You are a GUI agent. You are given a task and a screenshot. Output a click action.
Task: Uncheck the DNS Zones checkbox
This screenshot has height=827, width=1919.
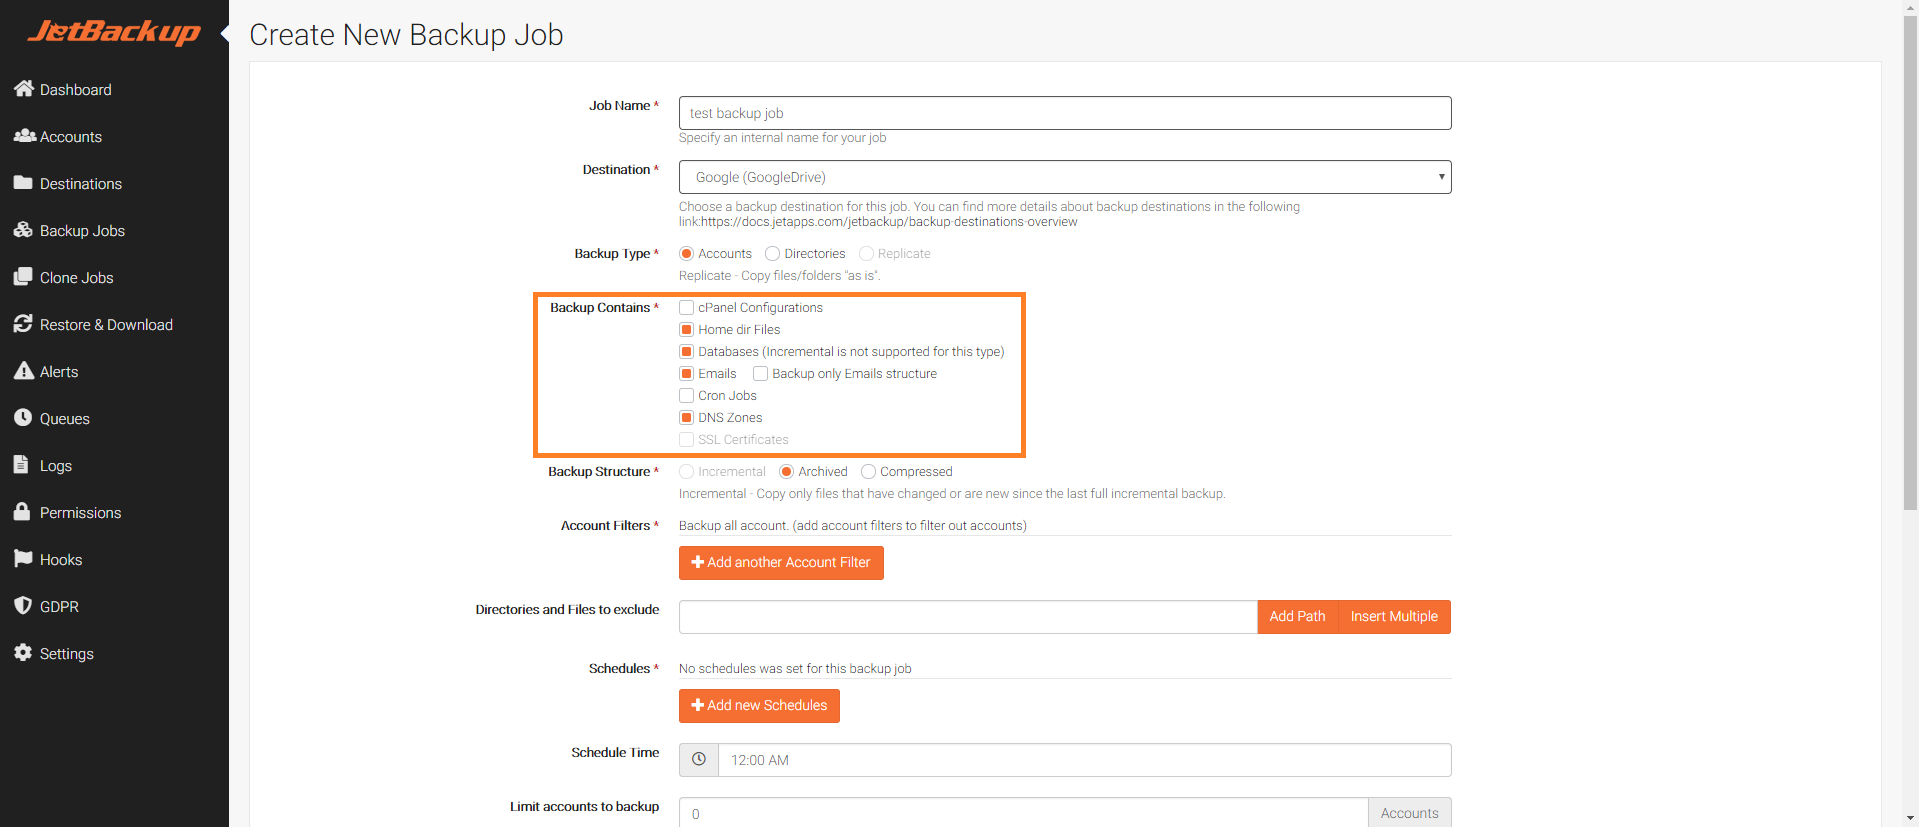686,418
